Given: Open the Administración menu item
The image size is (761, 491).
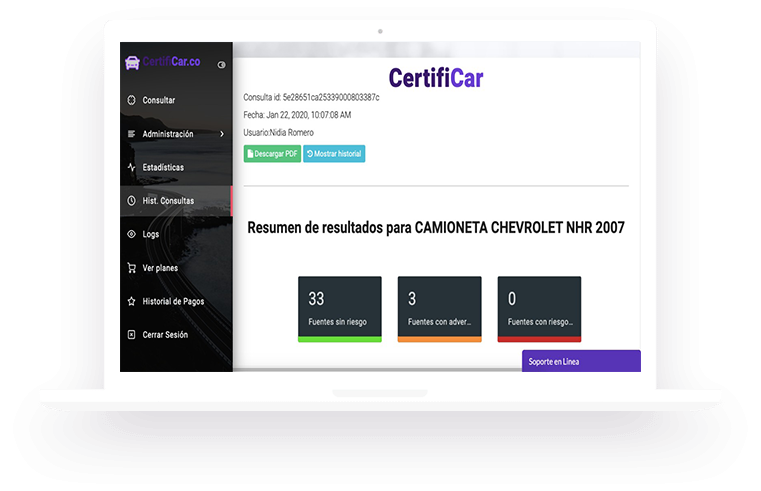Looking at the screenshot, I should (176, 134).
